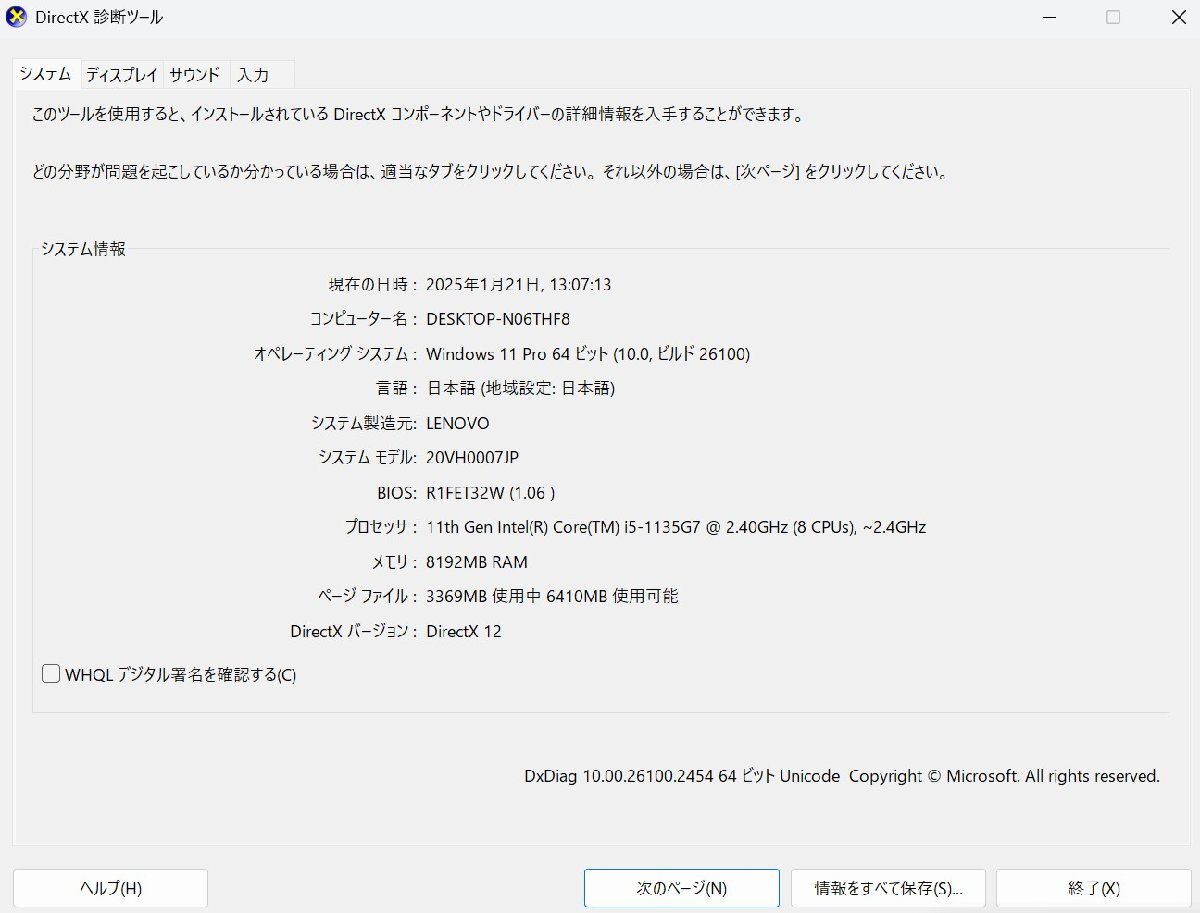Image resolution: width=1200 pixels, height=913 pixels.
Task: Click the メモリ value 8192MB RAM
Action: pos(478,562)
